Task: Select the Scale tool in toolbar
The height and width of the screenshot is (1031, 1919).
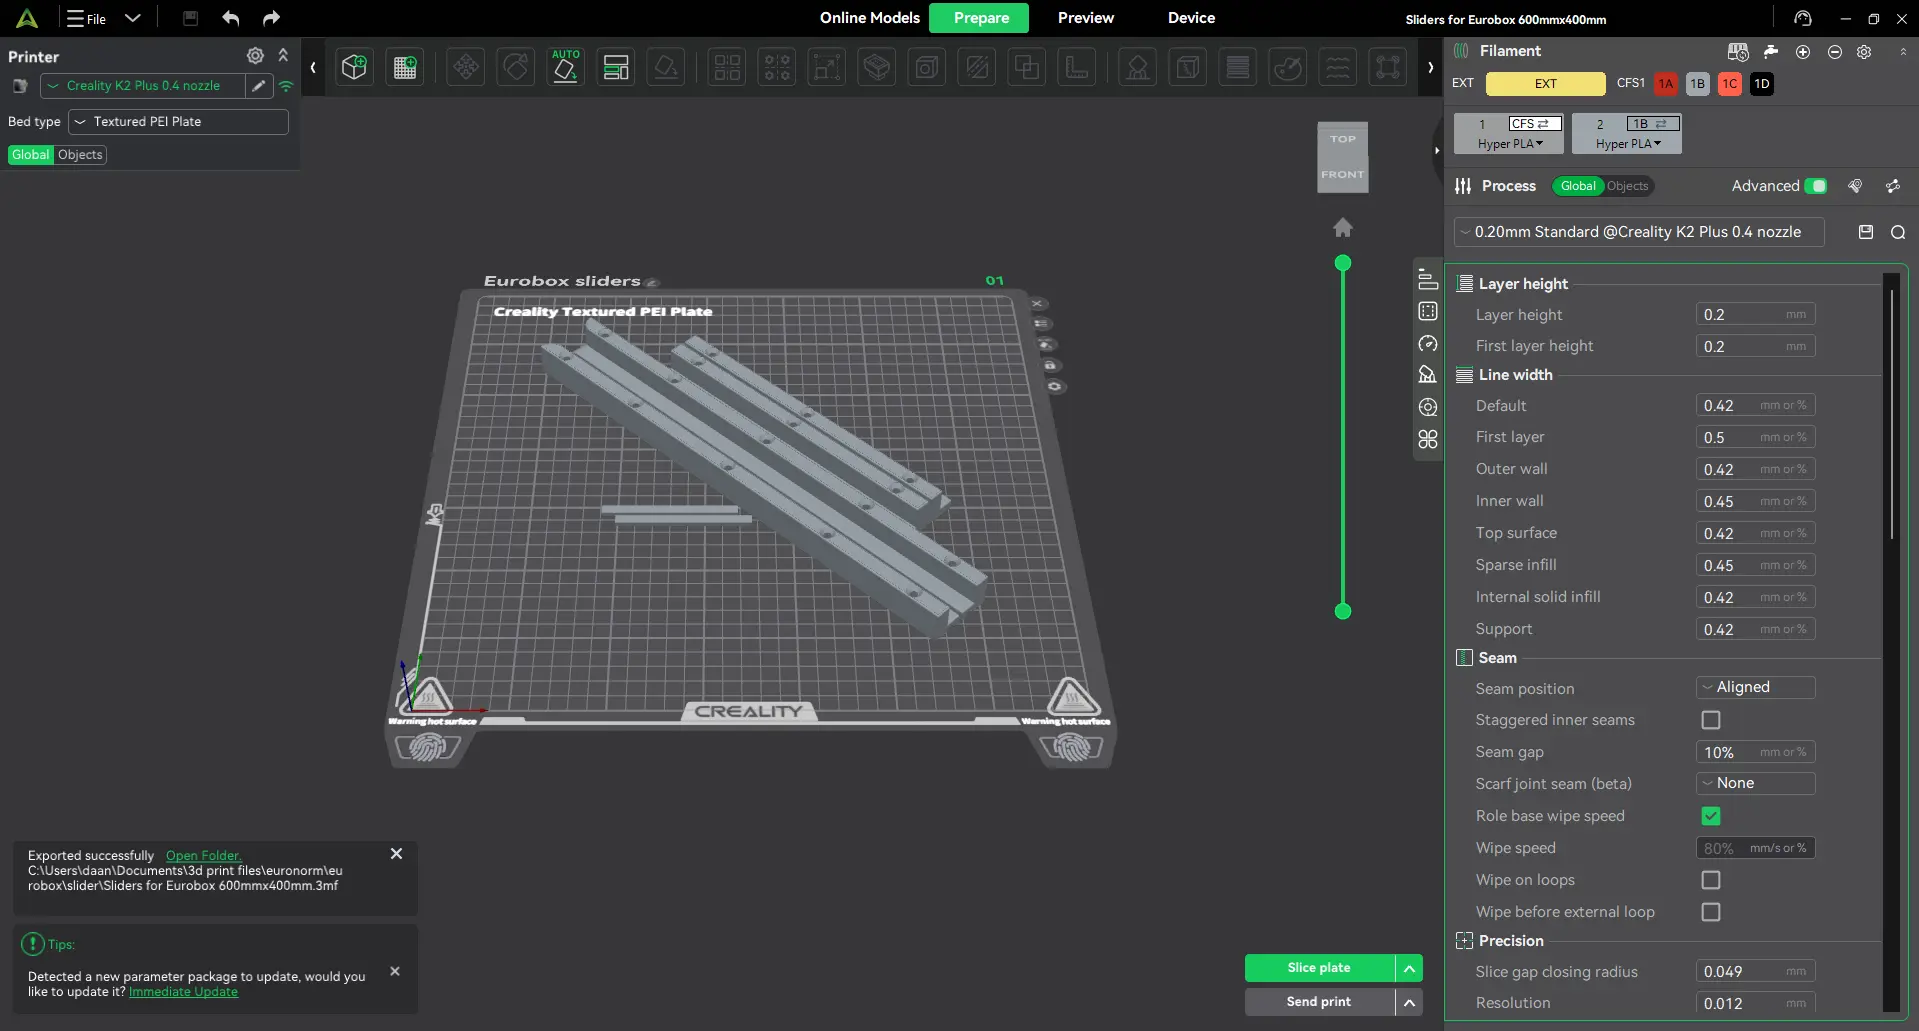Action: coord(827,67)
